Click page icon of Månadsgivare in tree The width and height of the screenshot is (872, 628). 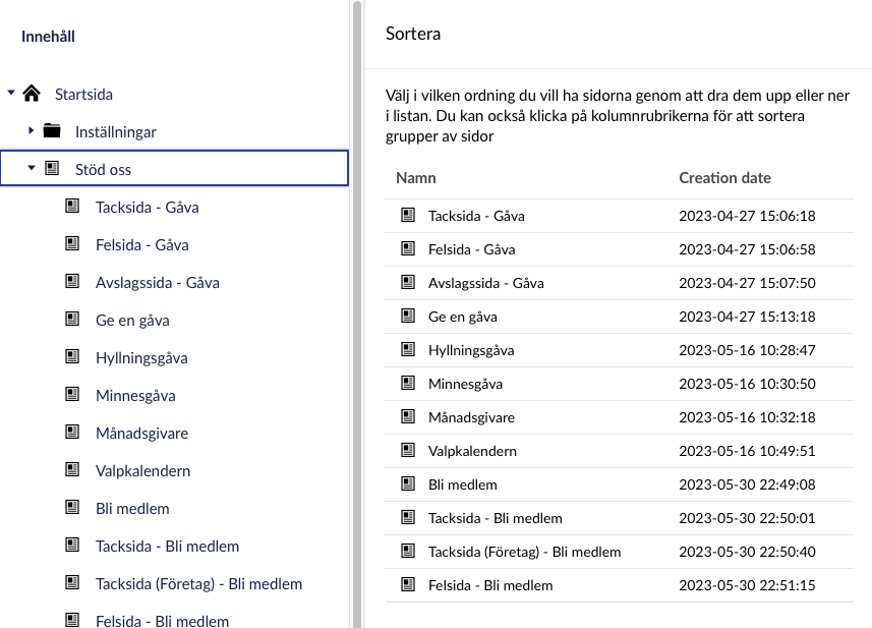(72, 432)
